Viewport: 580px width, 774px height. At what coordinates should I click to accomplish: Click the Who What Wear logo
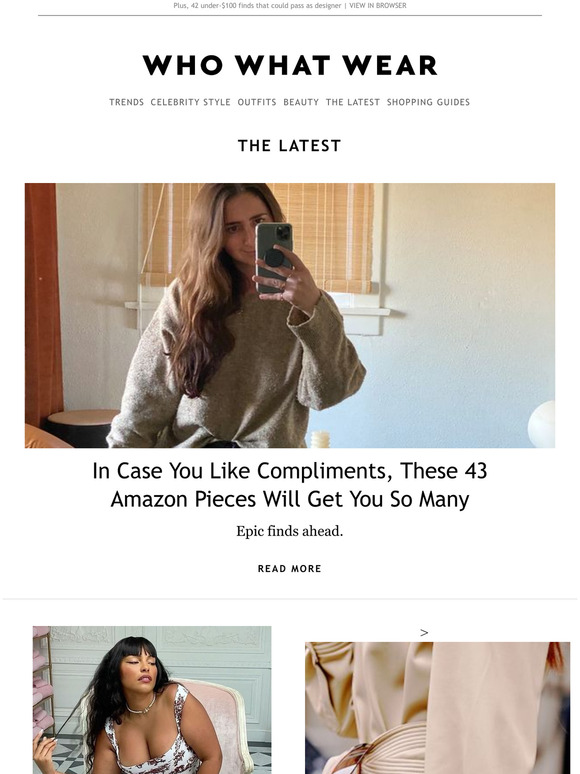click(290, 65)
